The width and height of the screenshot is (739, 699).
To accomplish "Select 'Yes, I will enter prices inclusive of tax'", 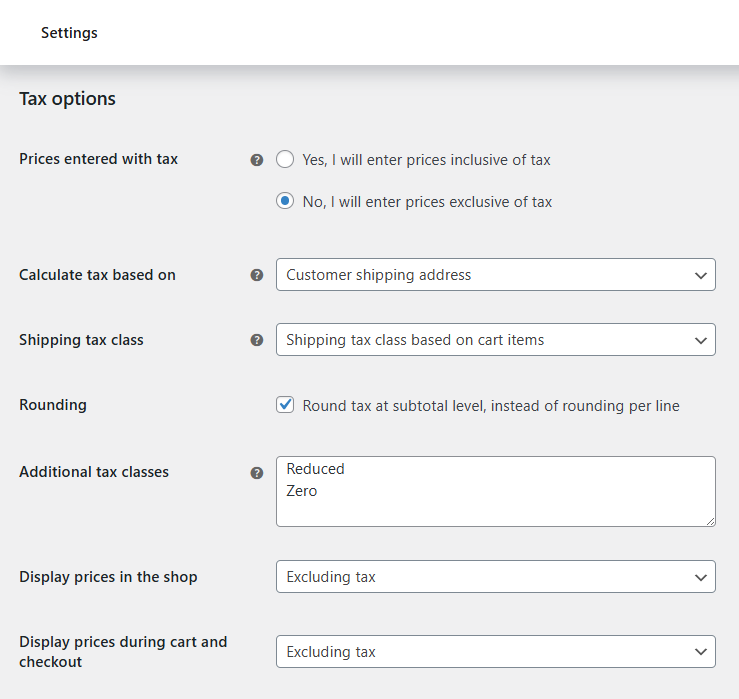I will 285,159.
